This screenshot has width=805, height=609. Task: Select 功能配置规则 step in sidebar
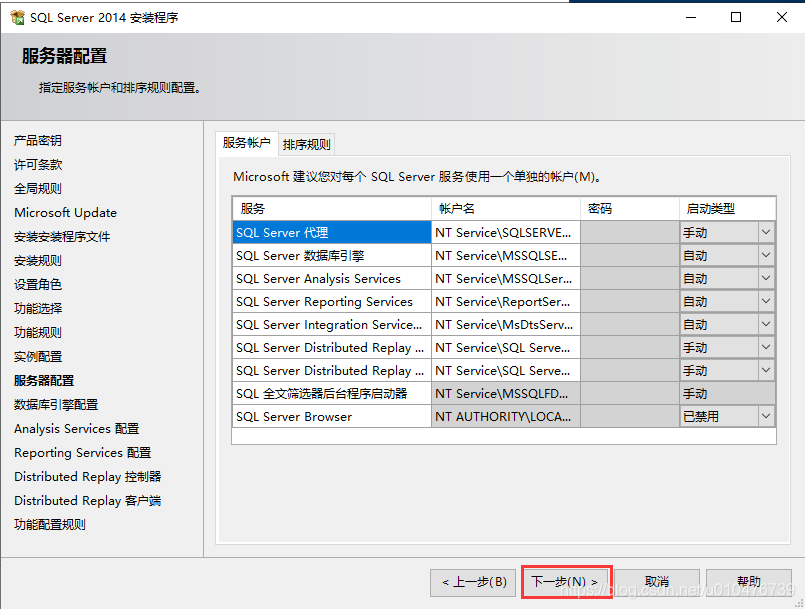click(50, 525)
